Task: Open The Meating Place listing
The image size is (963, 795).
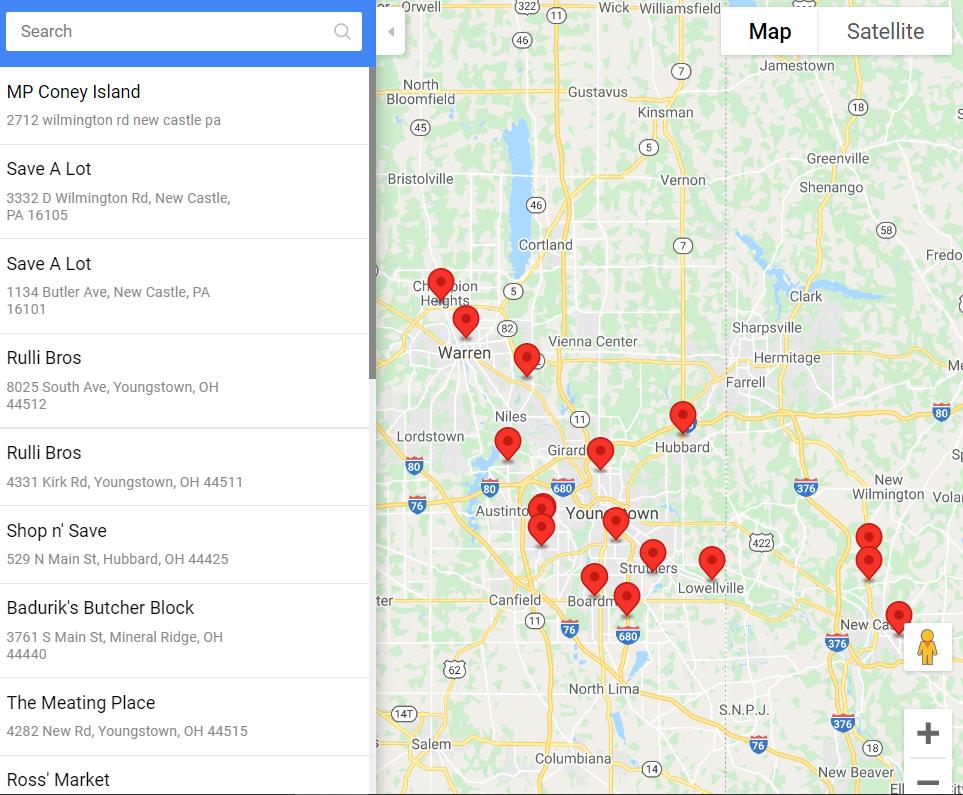Action: 184,717
